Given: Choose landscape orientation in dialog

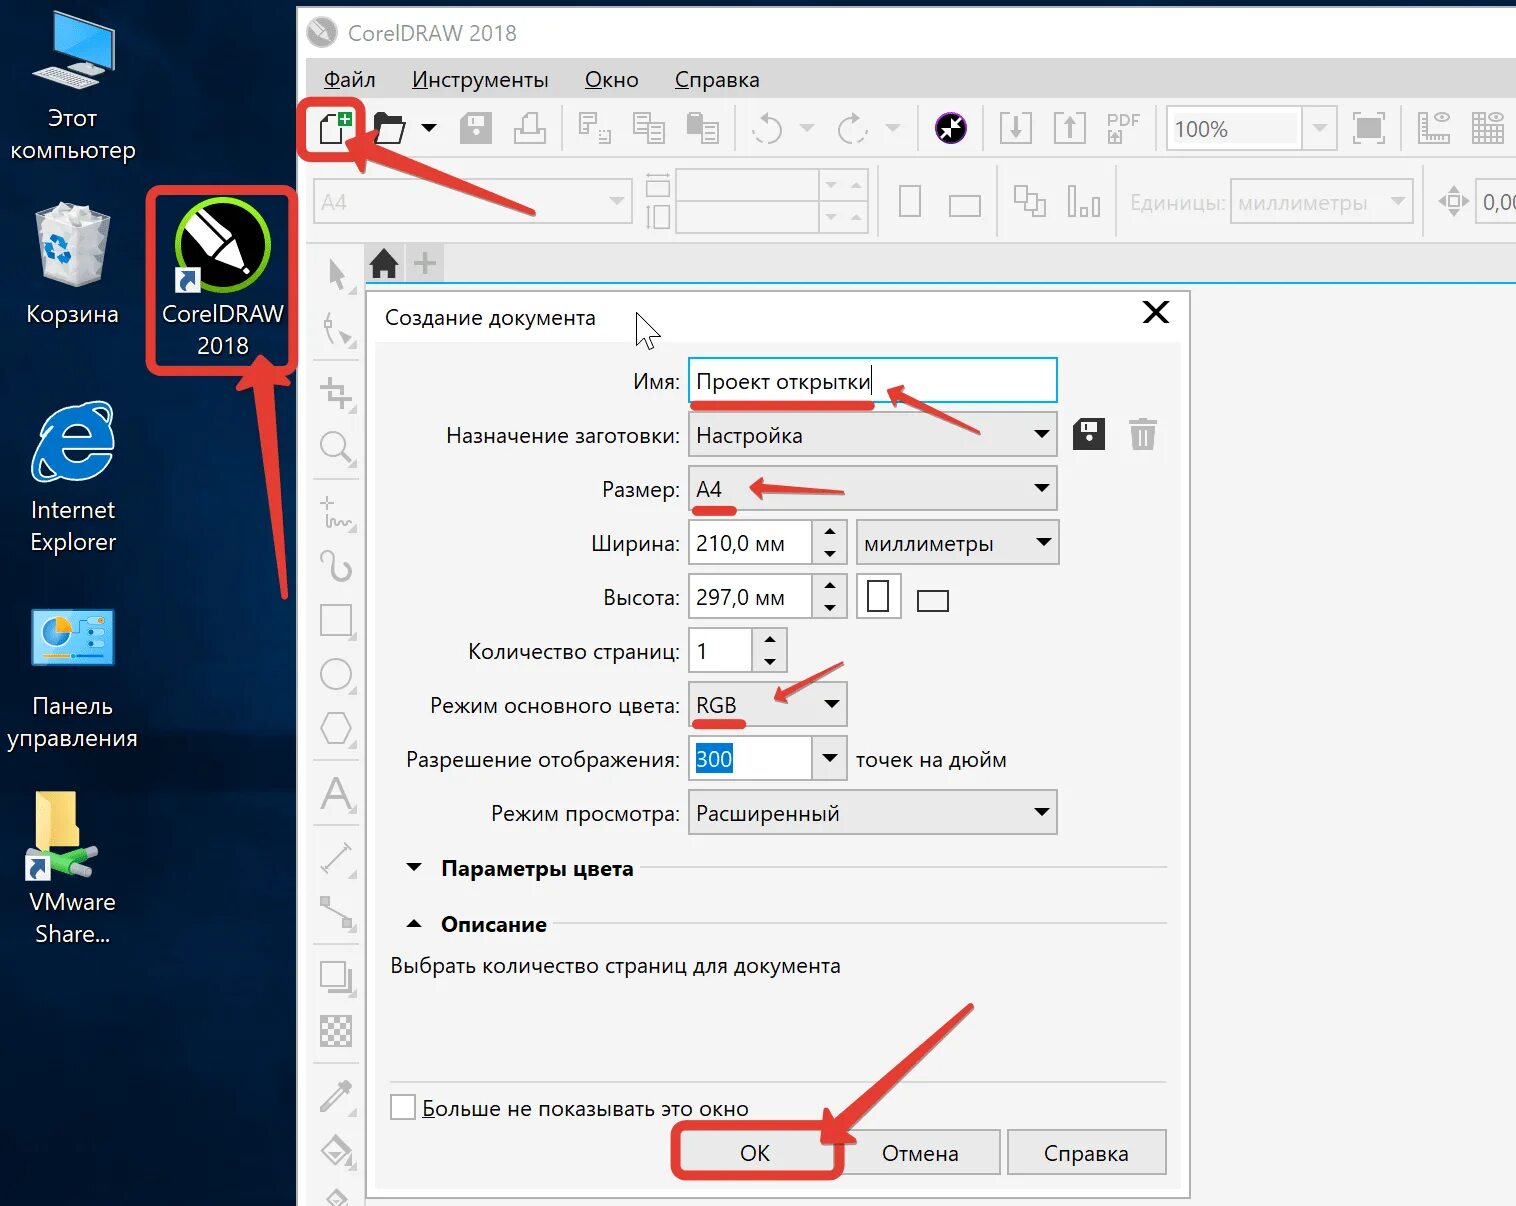Looking at the screenshot, I should click(x=933, y=600).
